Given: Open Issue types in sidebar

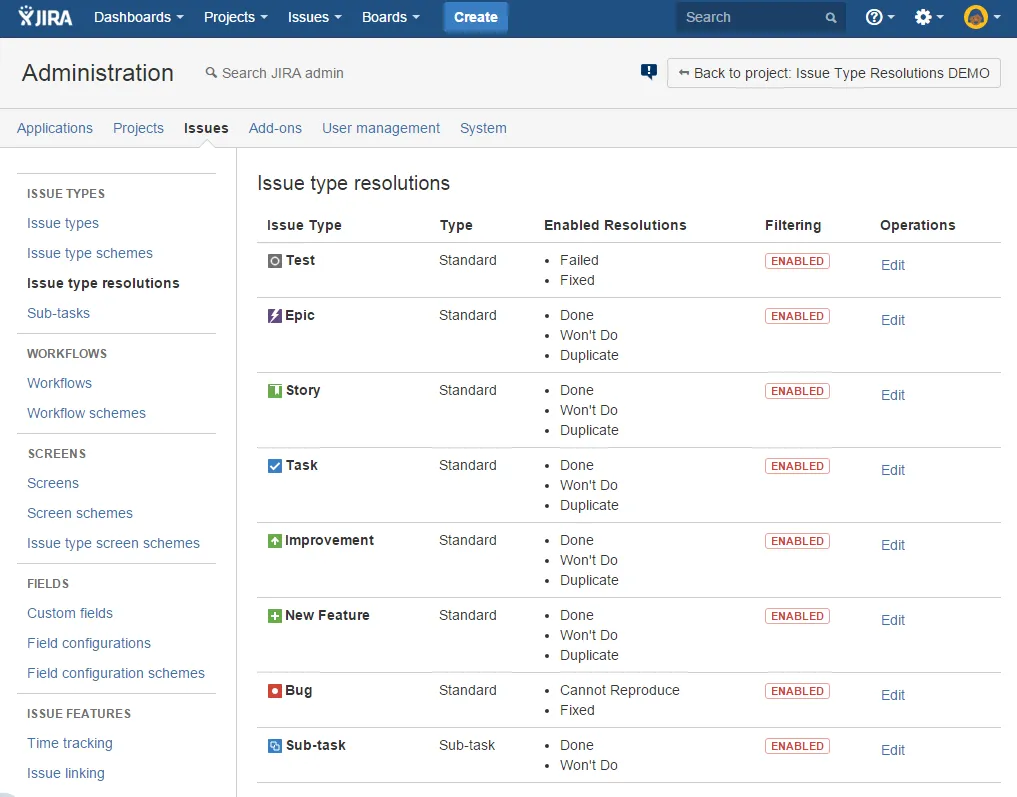Looking at the screenshot, I should tap(63, 223).
